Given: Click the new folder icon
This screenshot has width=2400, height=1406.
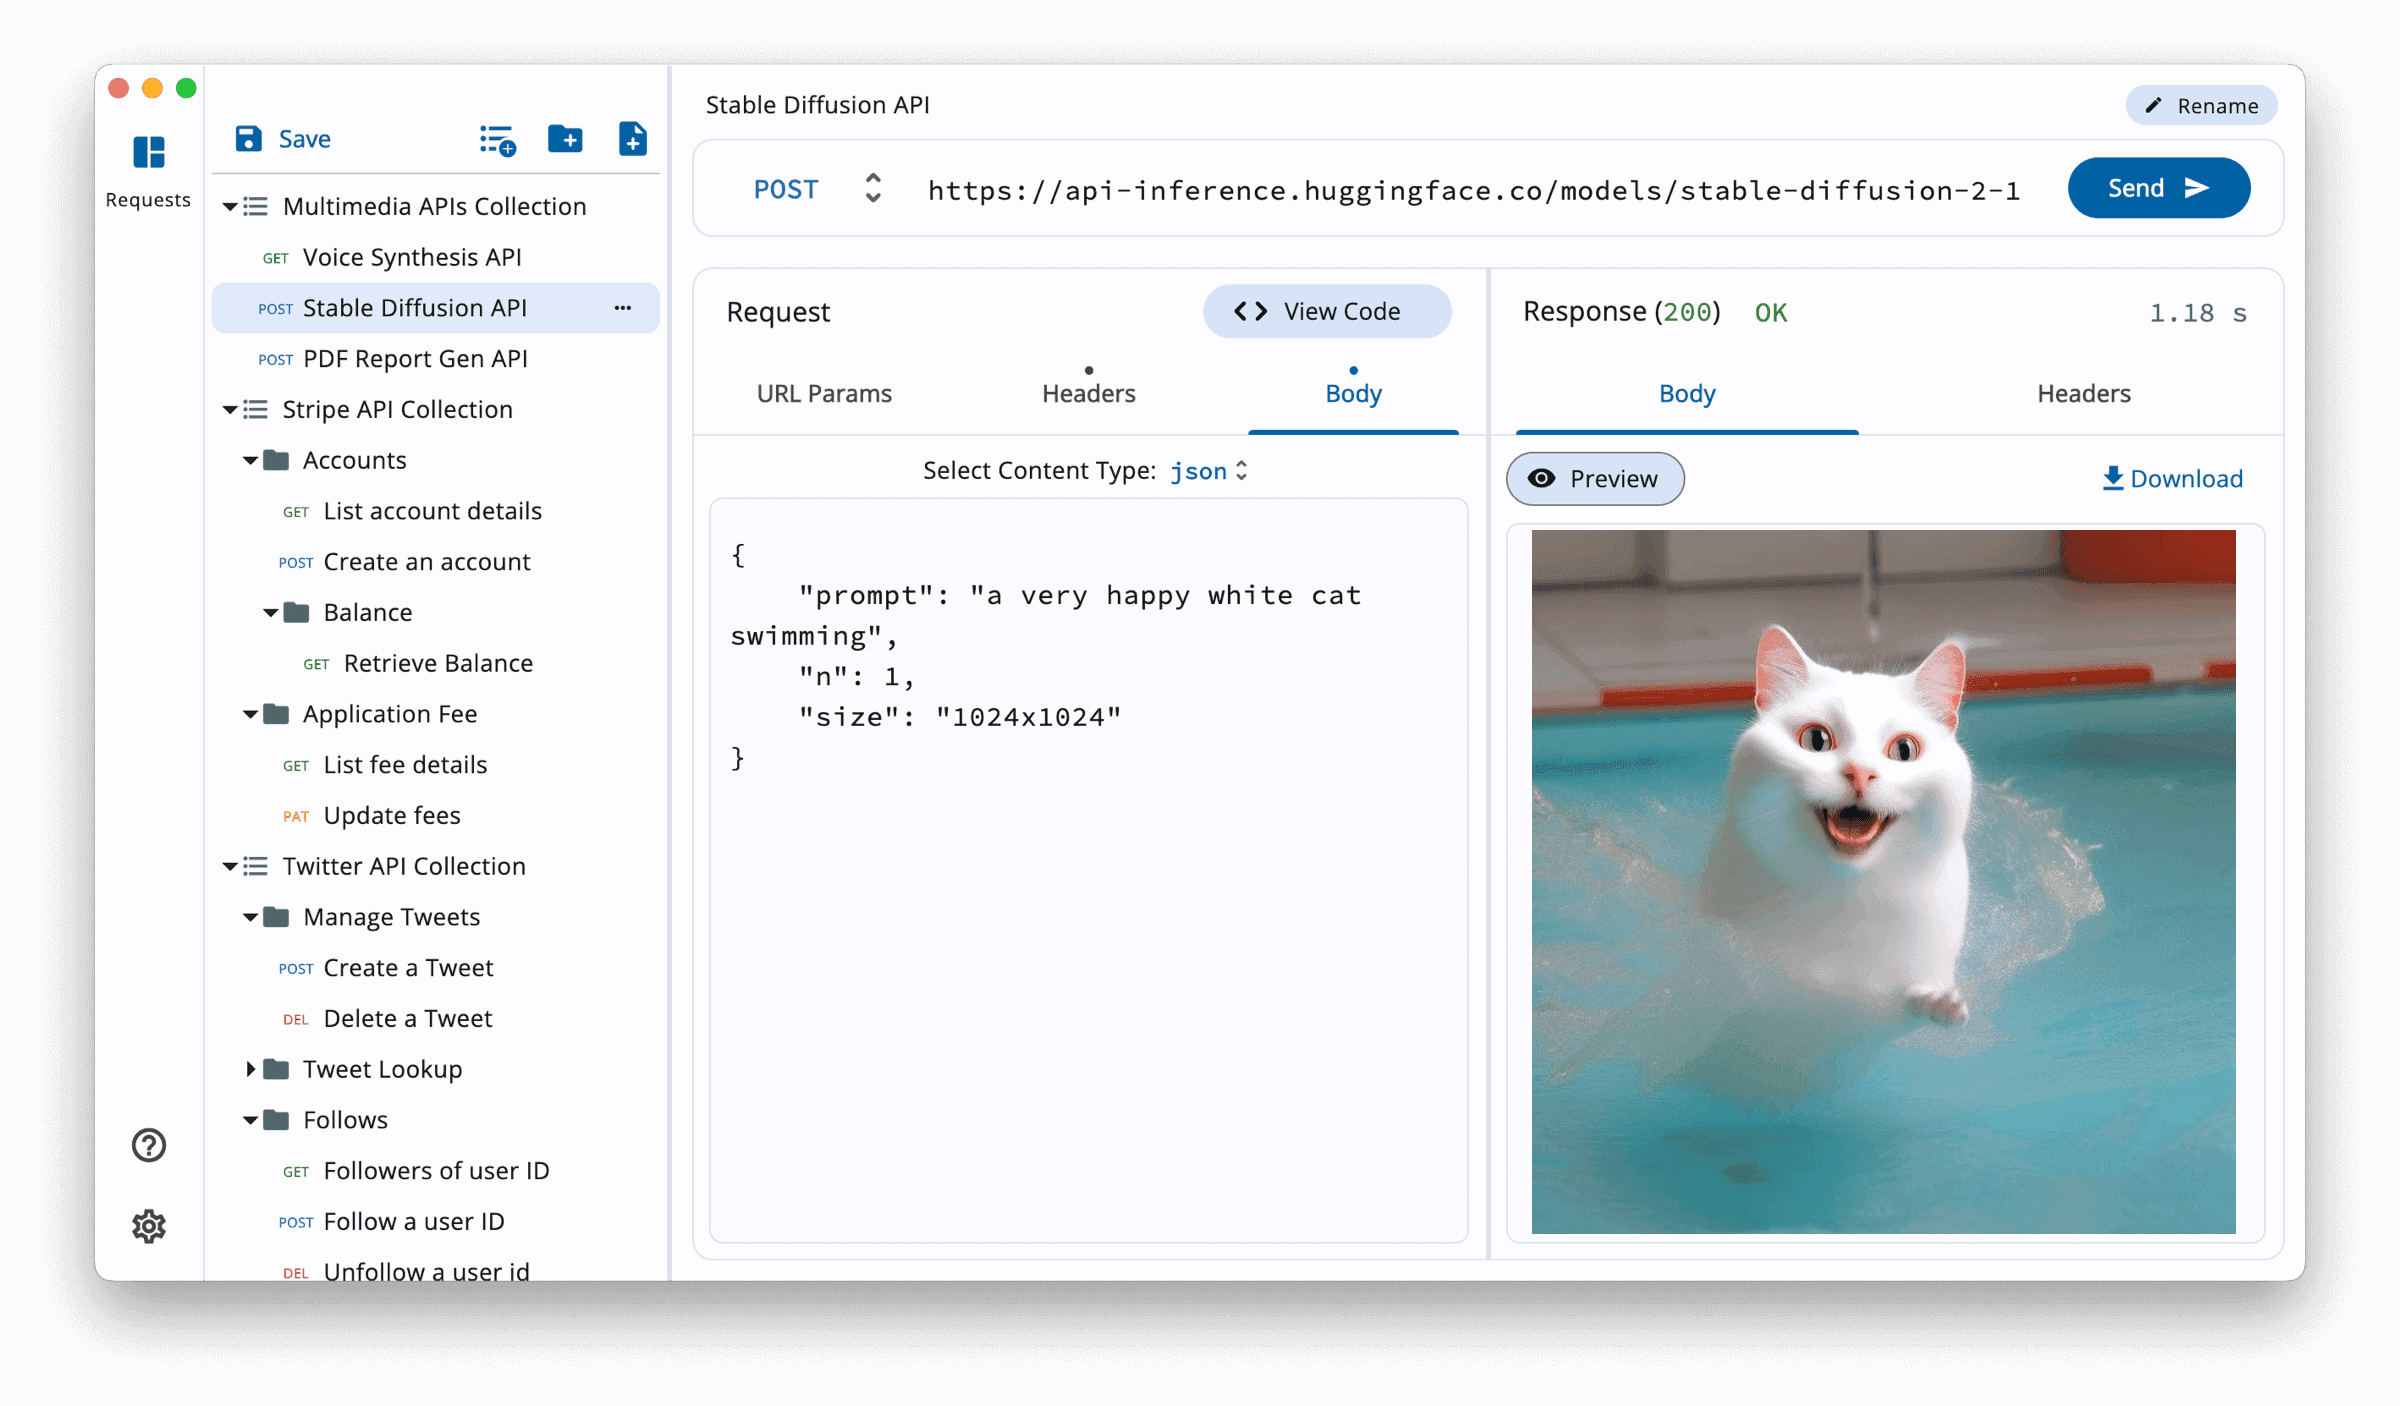Looking at the screenshot, I should coord(565,139).
